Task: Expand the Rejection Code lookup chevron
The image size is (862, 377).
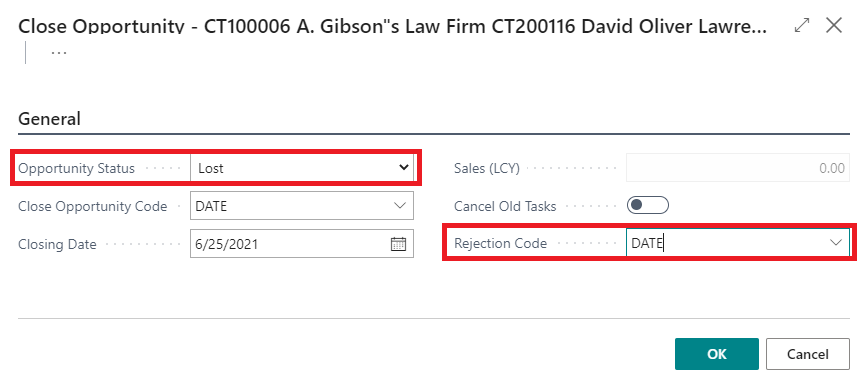Action: 836,243
